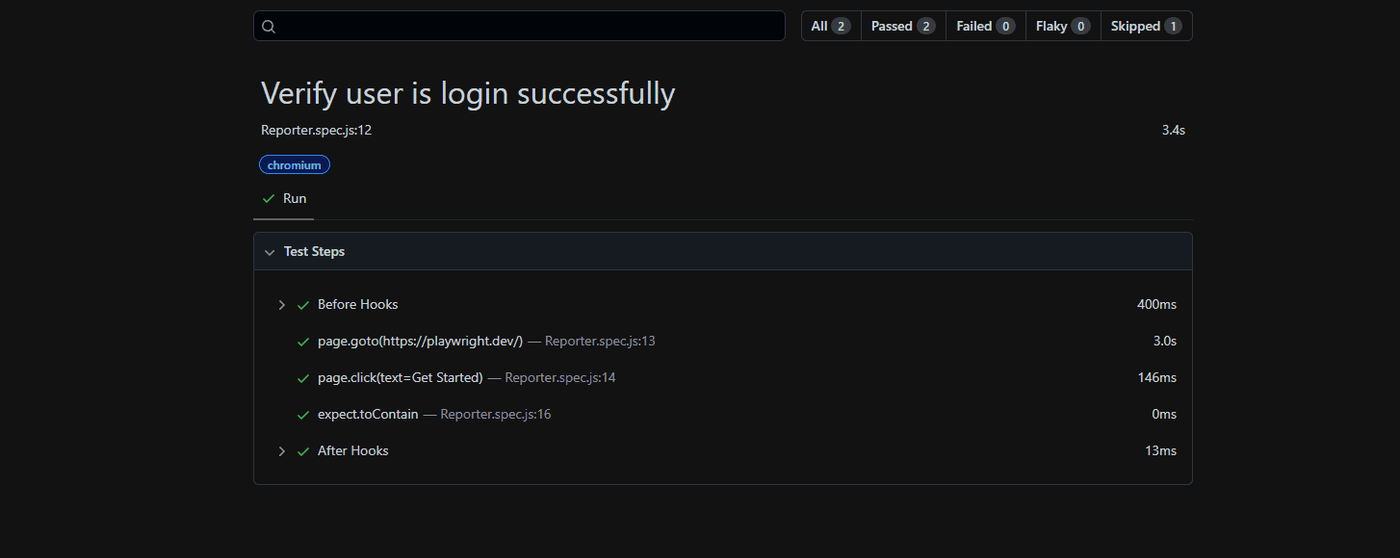Click the Before Hooks label
This screenshot has height=558, width=1400.
click(x=358, y=304)
